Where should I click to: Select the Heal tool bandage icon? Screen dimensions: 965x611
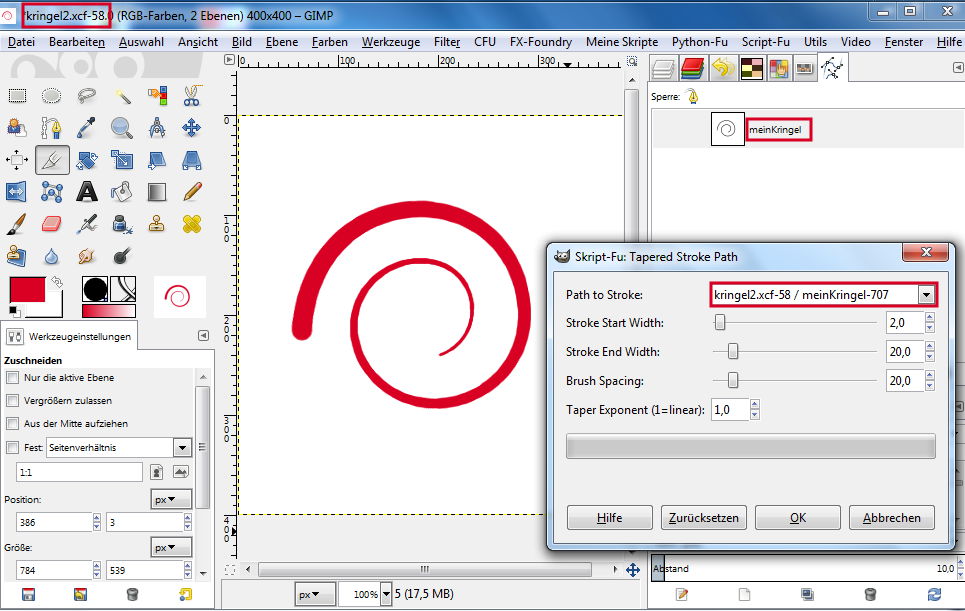tap(192, 223)
